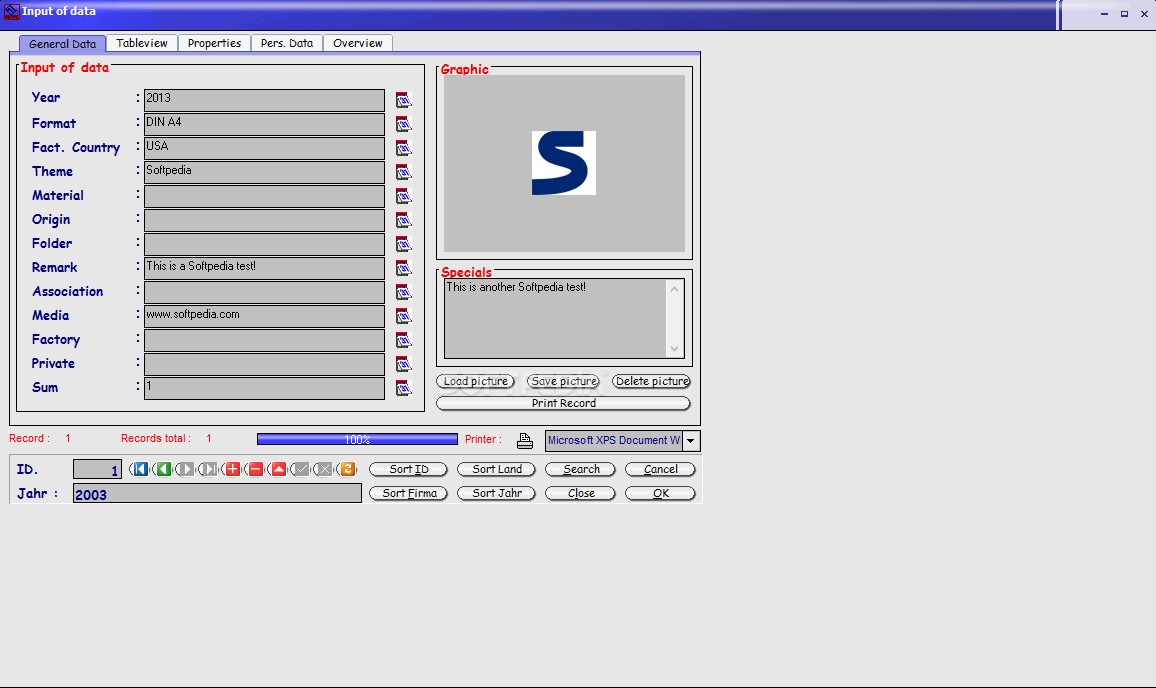
Task: Click the Media field with www.softpedia.com
Action: [264, 316]
